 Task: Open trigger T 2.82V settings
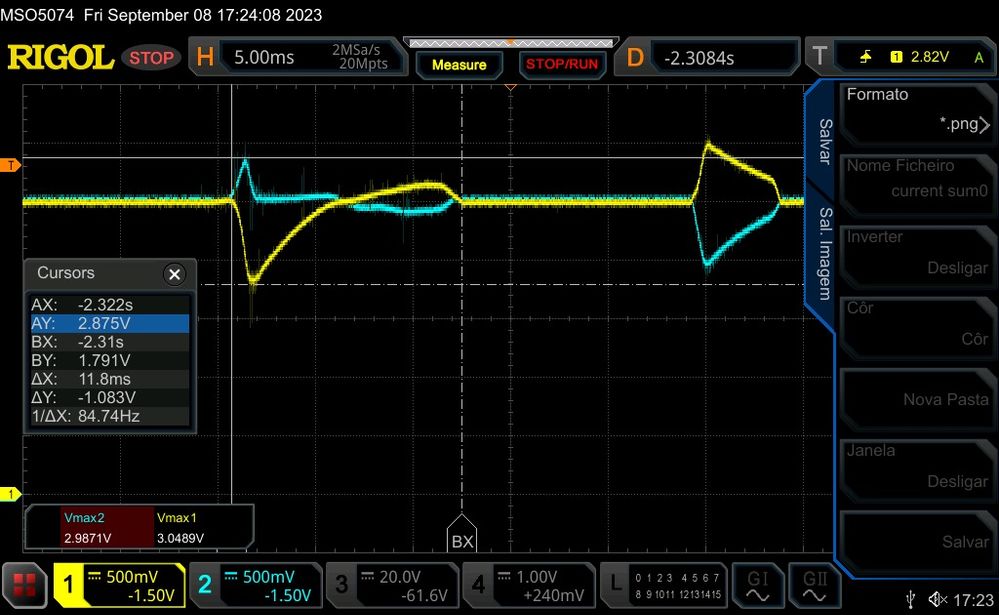(900, 57)
